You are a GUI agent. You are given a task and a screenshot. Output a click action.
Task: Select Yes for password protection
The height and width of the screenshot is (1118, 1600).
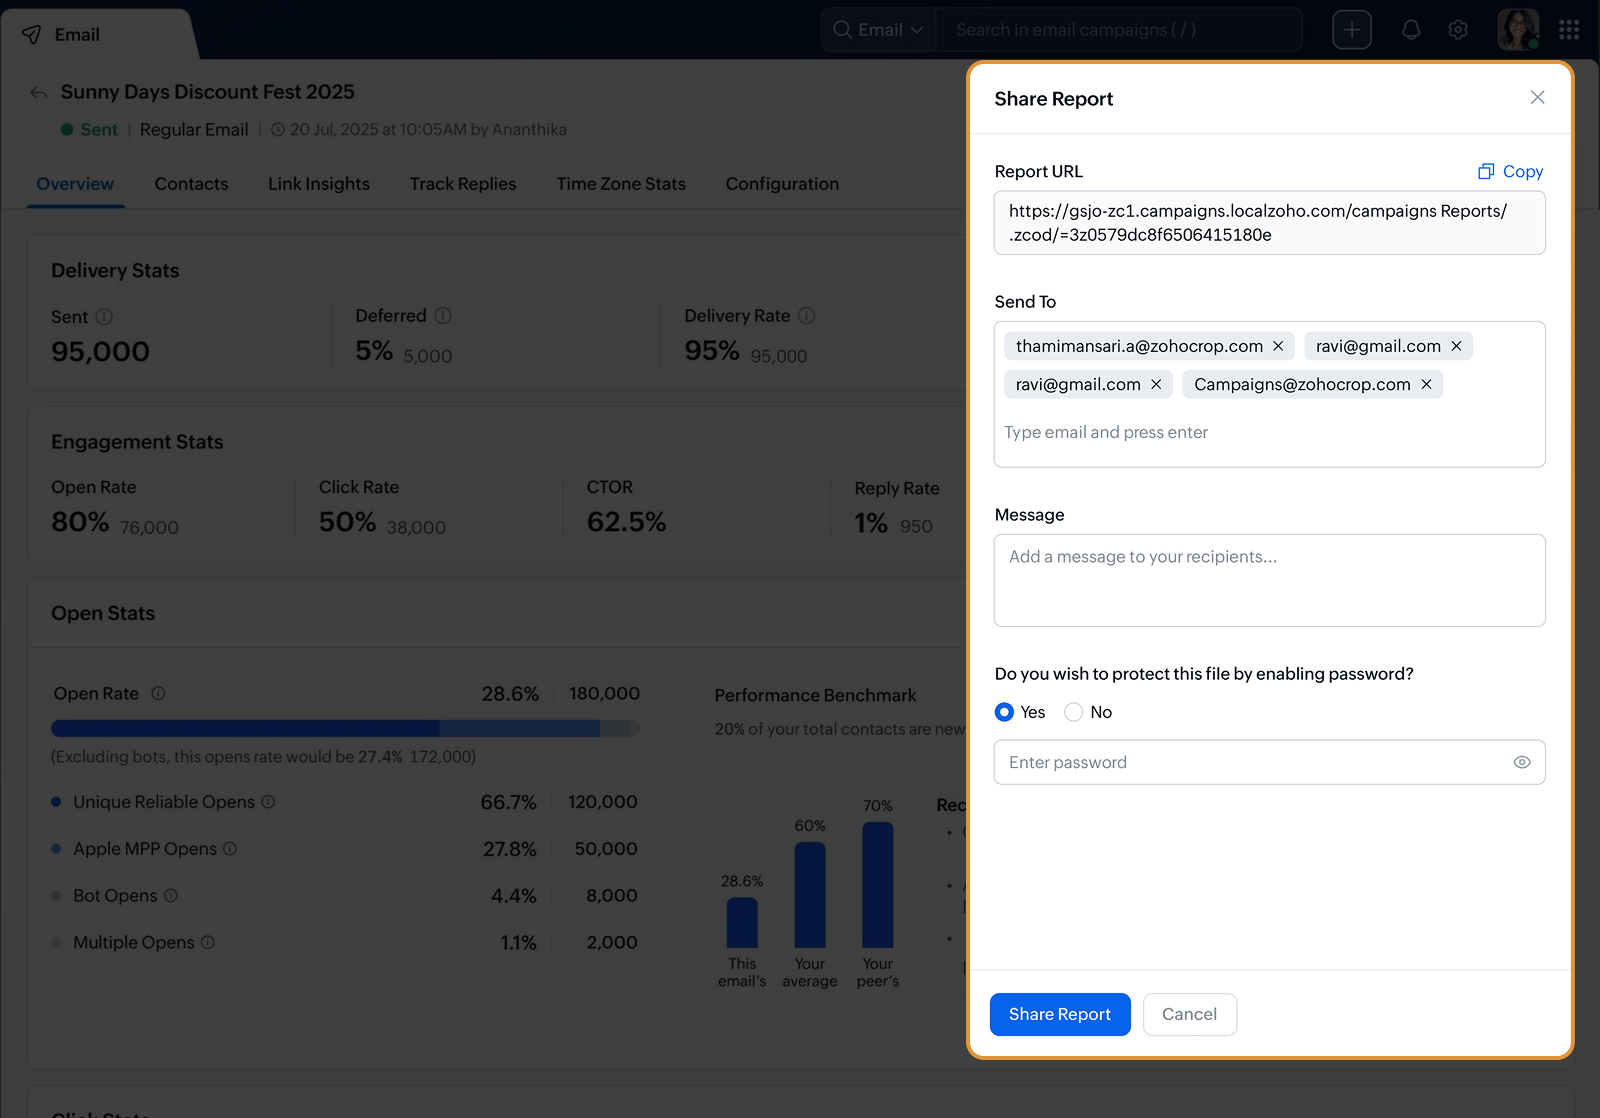[1004, 712]
